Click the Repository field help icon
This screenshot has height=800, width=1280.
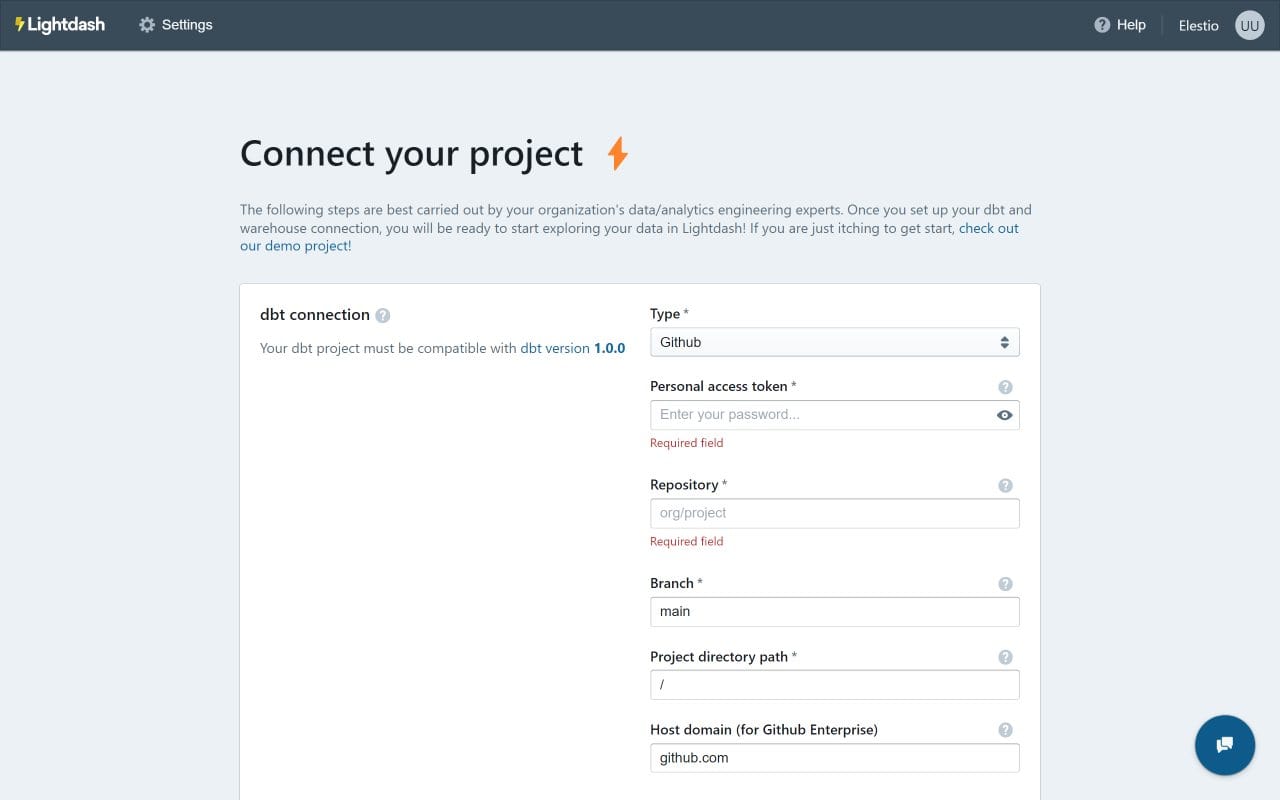(x=1005, y=485)
